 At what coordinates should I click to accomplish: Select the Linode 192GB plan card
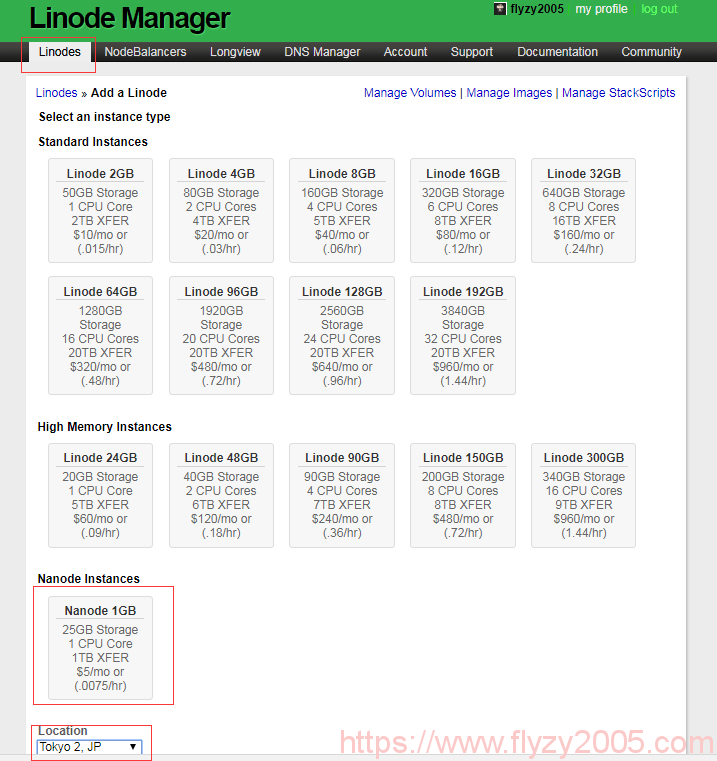tap(463, 335)
